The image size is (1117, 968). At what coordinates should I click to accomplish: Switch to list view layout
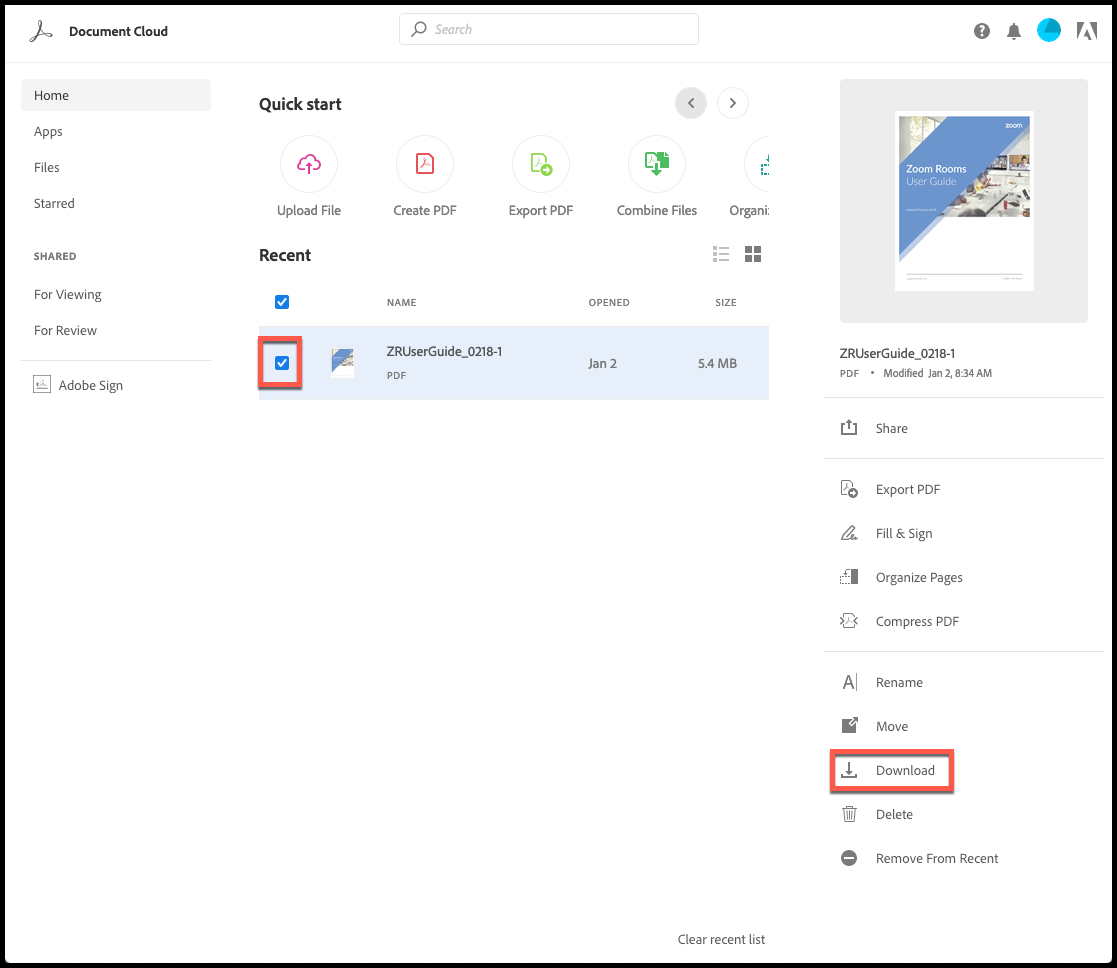721,254
